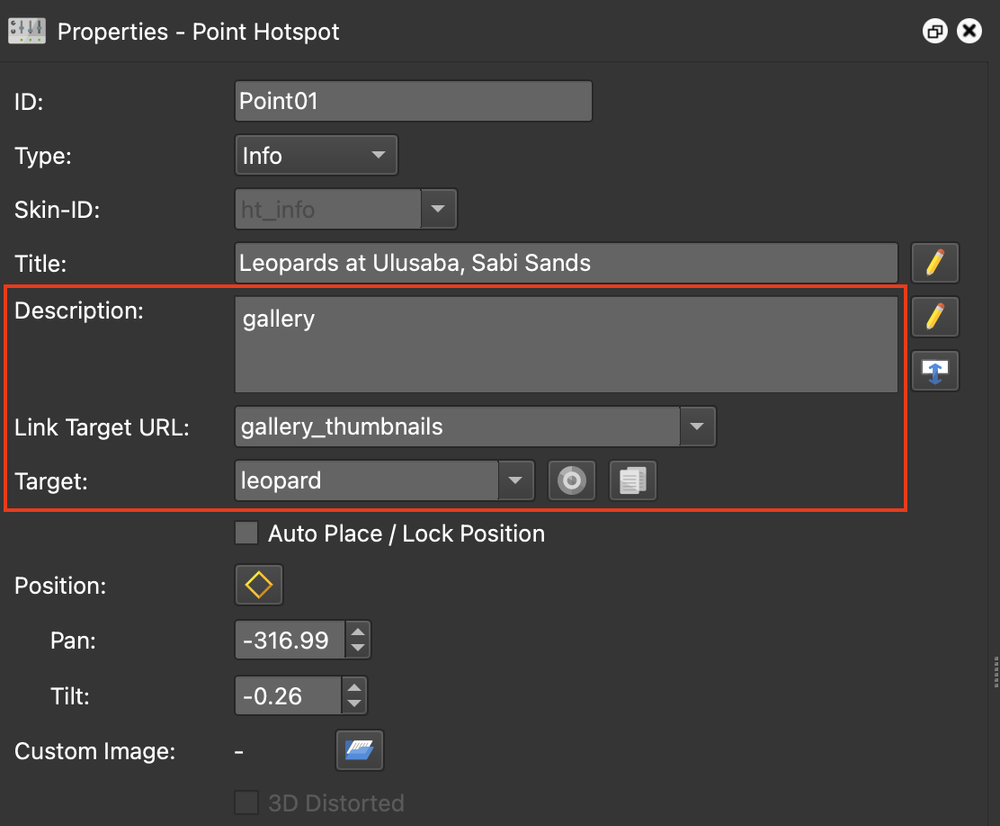Open the Custom Image folder browser
This screenshot has height=826, width=1000.
(x=359, y=751)
